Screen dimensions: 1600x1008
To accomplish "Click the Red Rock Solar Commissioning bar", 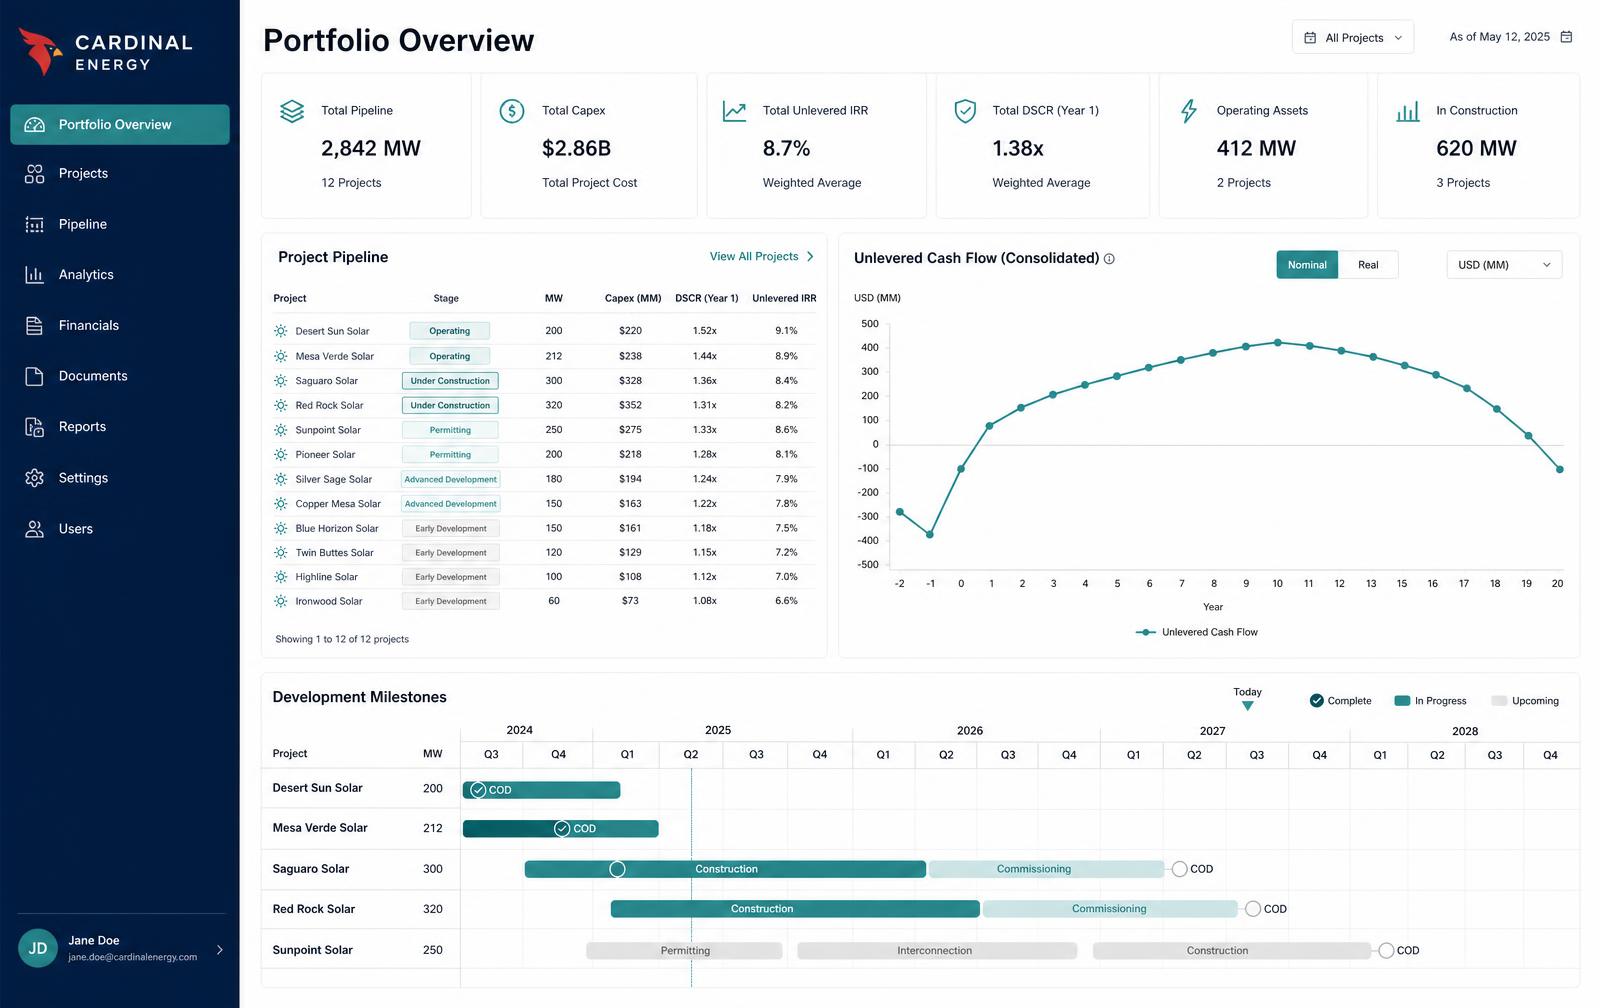I will (x=1110, y=909).
